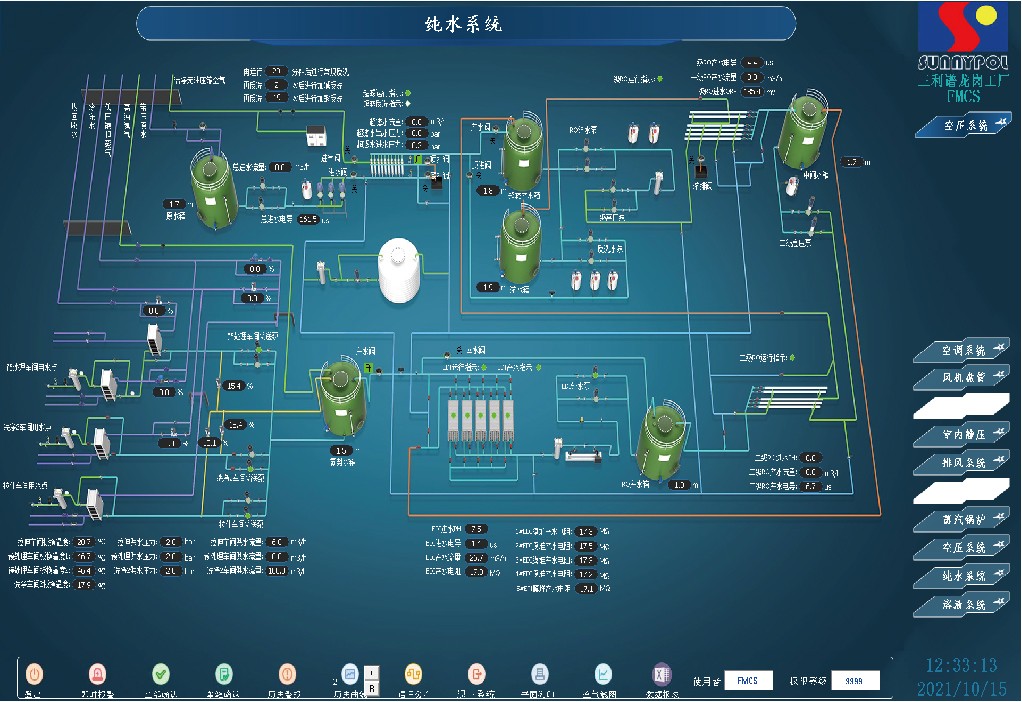The image size is (1022, 702).
Task: Open the trend chart icon
Action: pos(604,674)
